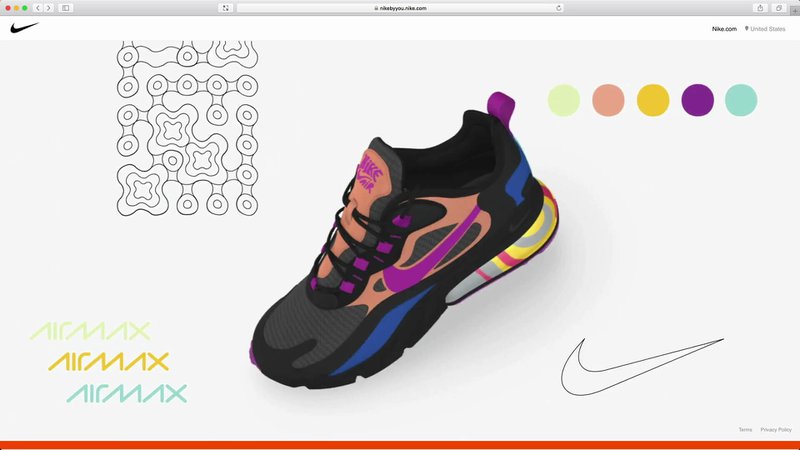Select the salmon orange color swatch
Viewport: 800px width, 450px height.
pos(608,100)
